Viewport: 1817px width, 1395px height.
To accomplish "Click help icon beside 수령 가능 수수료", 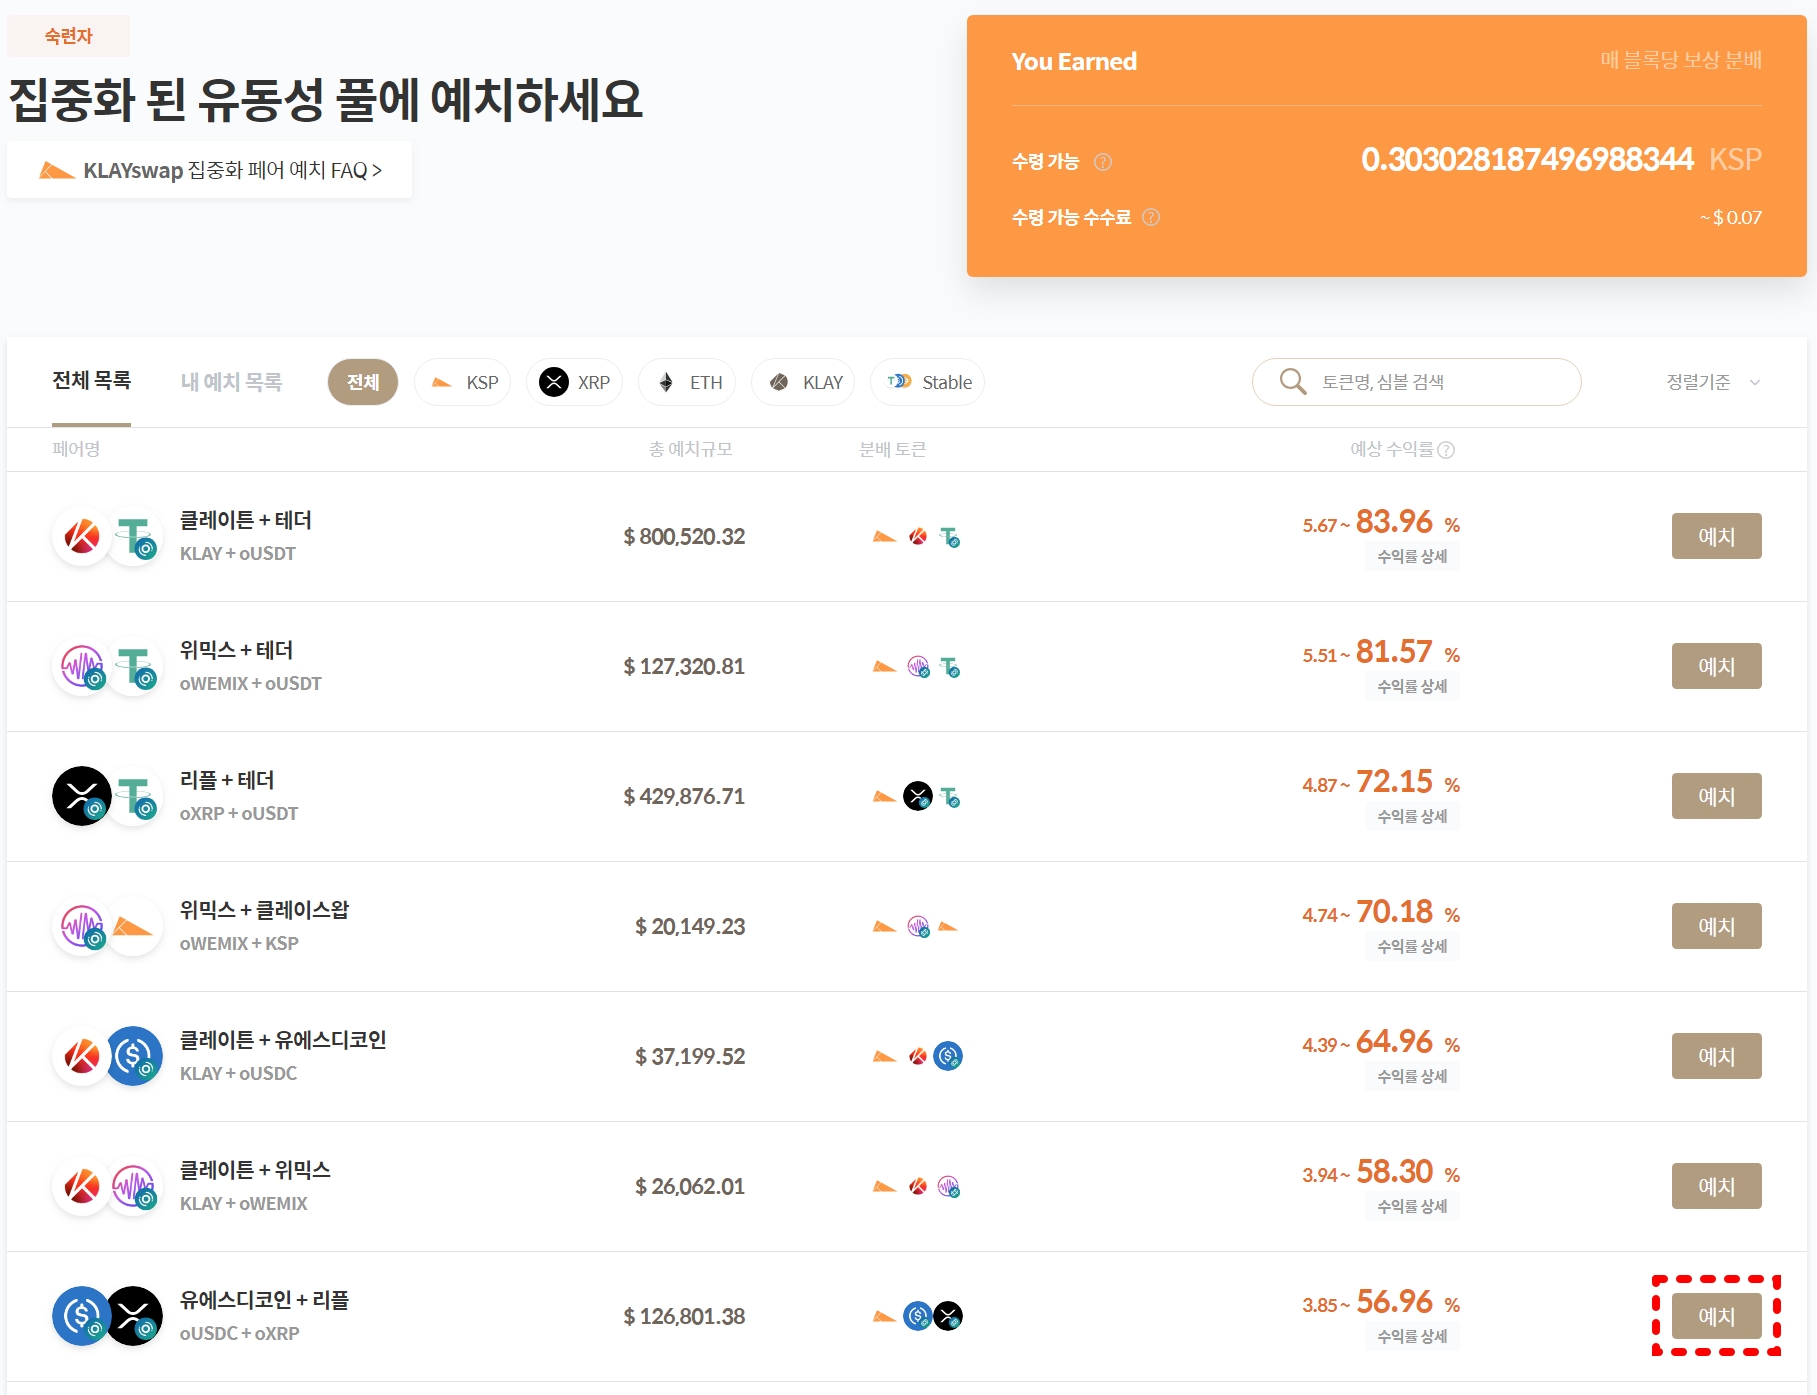I will 1151,217.
